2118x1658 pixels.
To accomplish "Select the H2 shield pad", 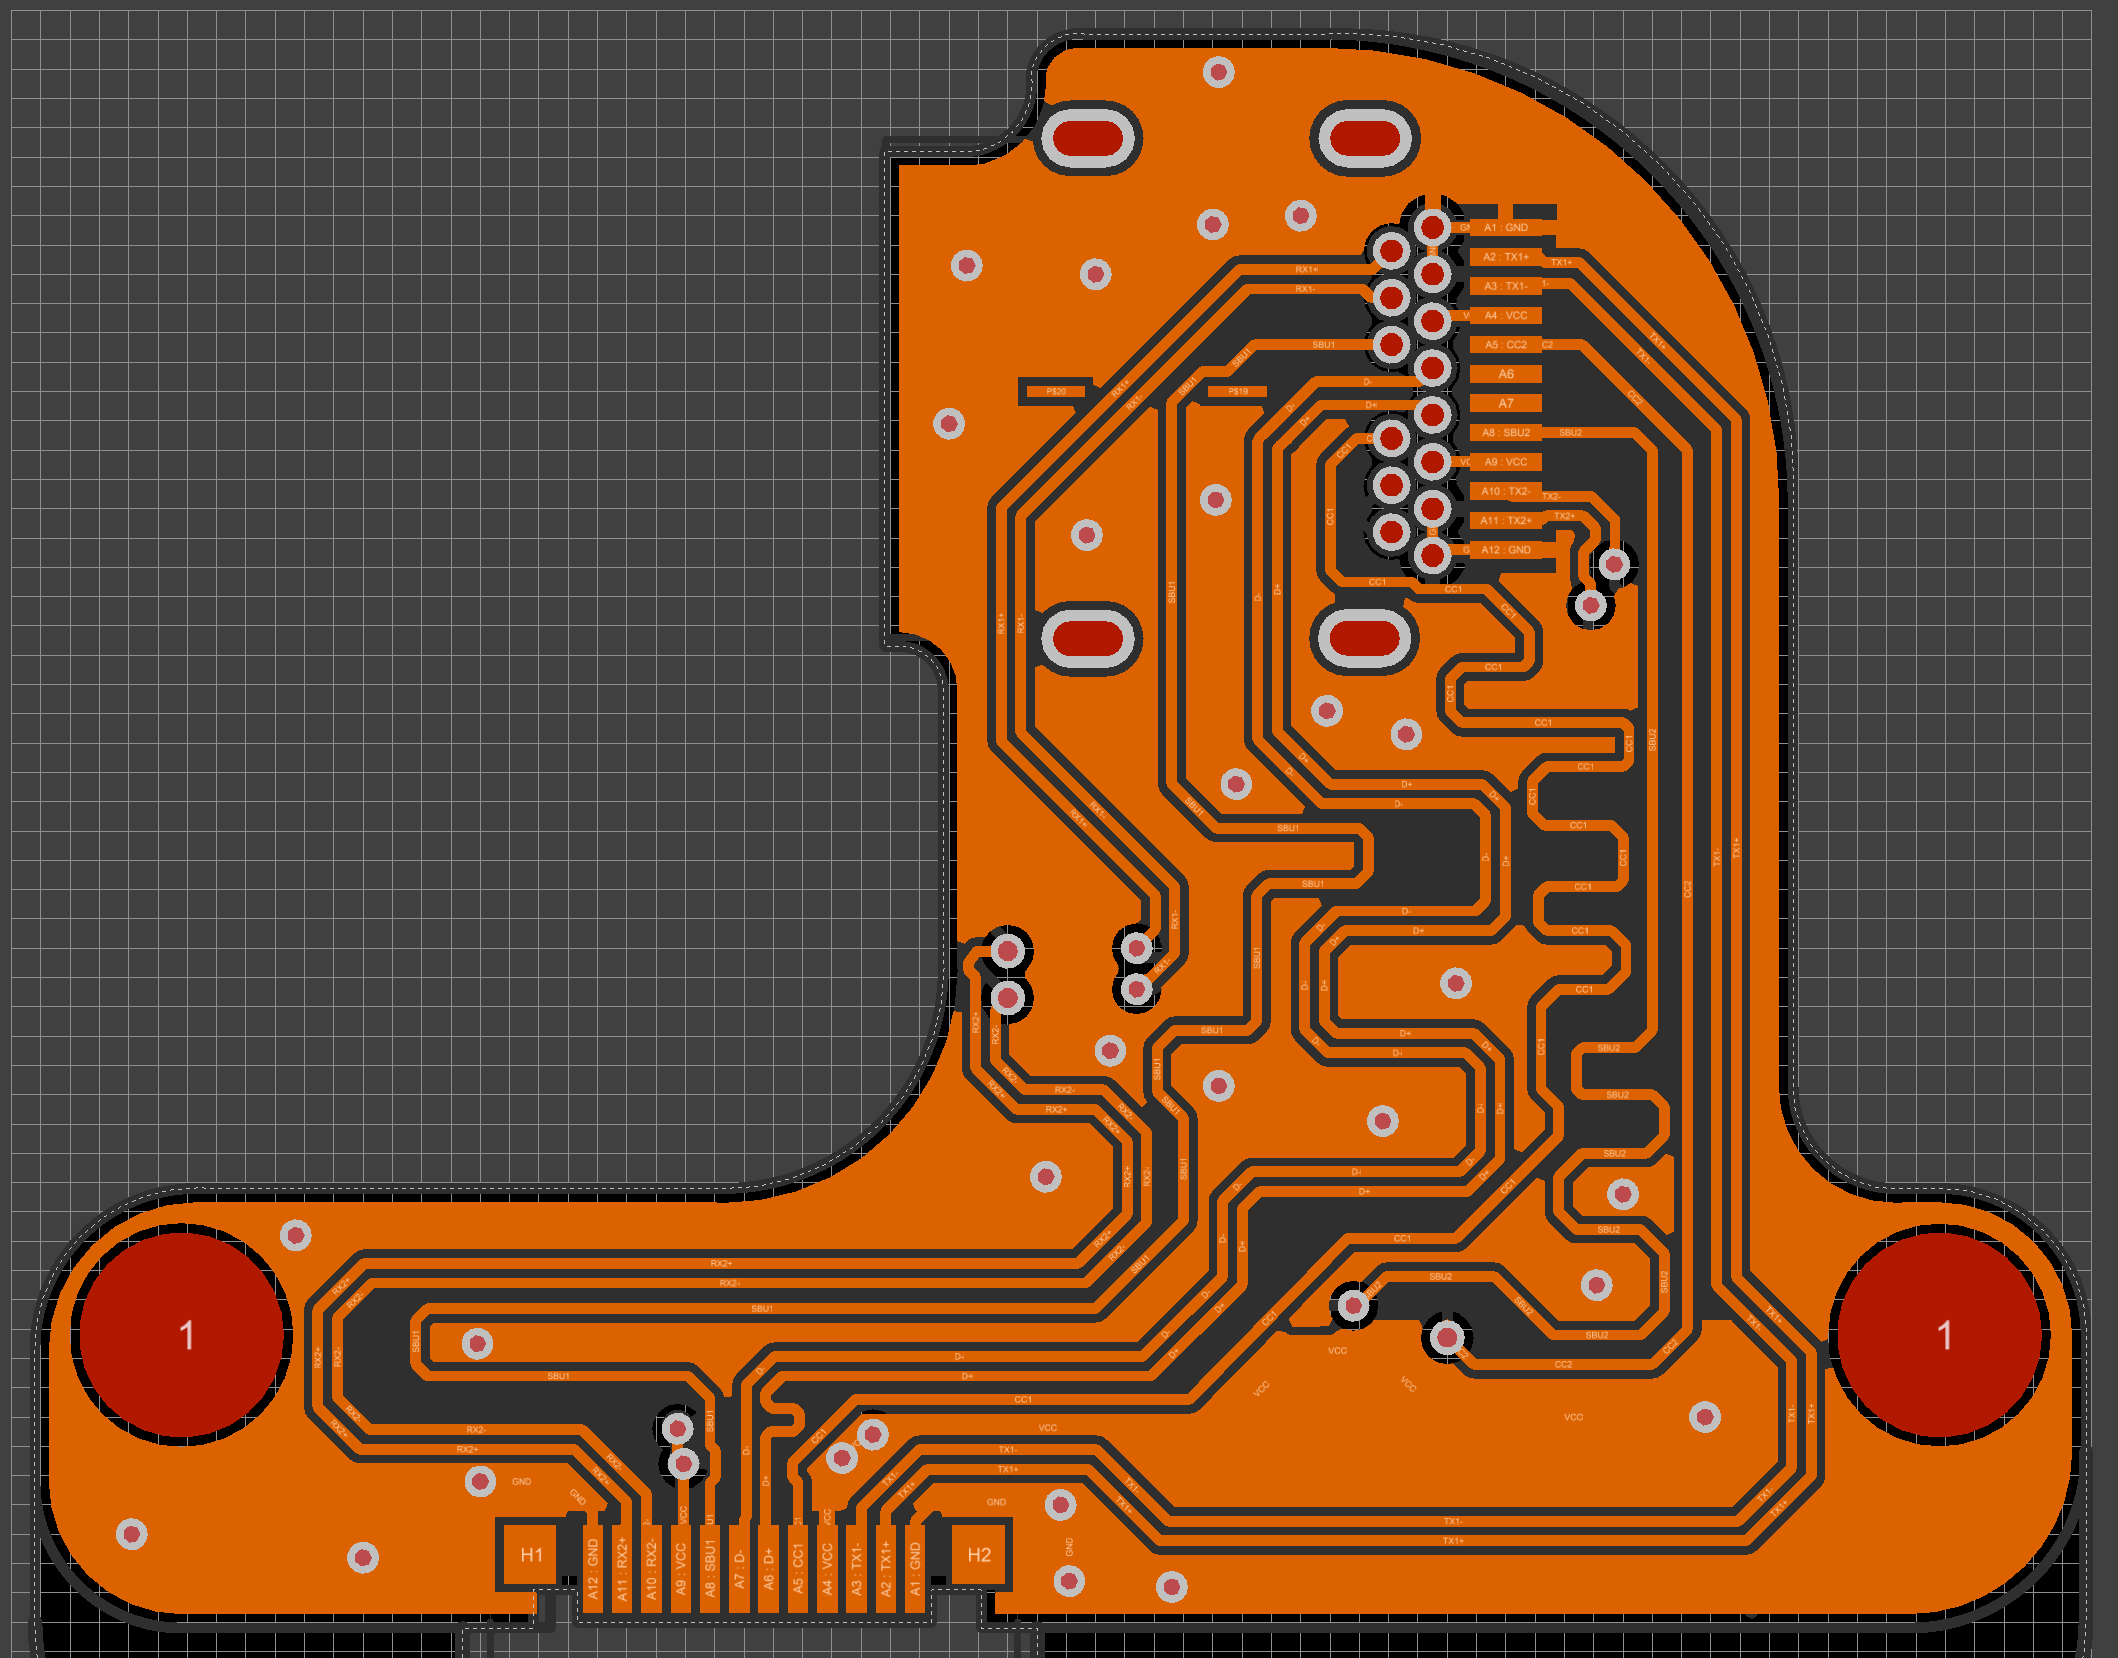I will 978,1555.
